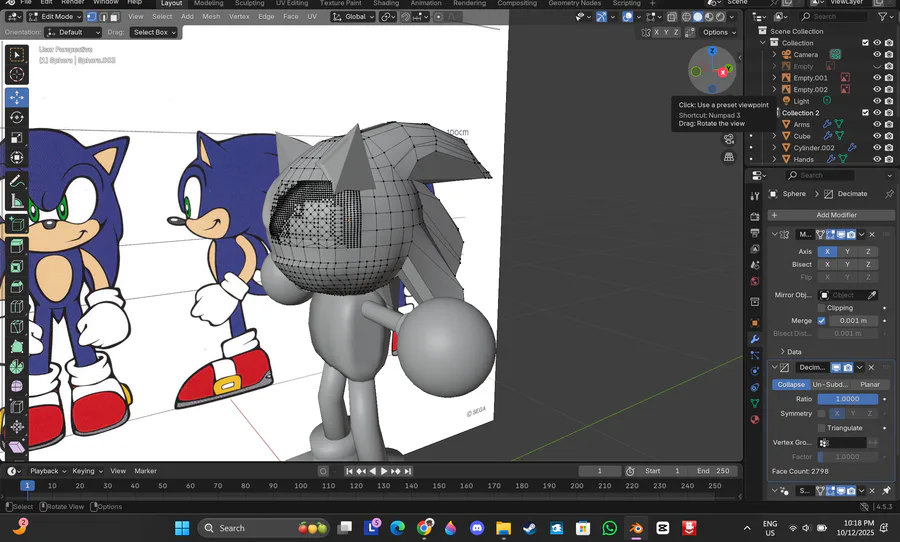Uncheck the Merge checkbox

pyautogui.click(x=822, y=321)
